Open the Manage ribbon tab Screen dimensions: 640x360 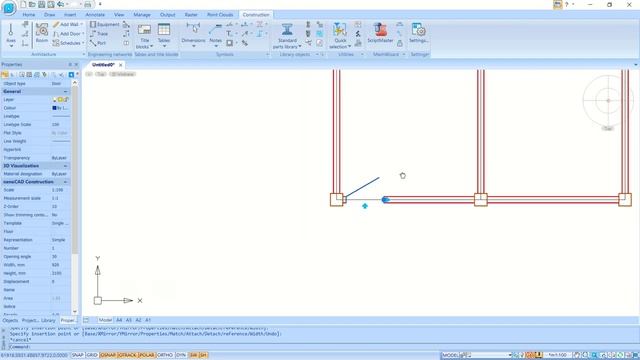click(142, 15)
